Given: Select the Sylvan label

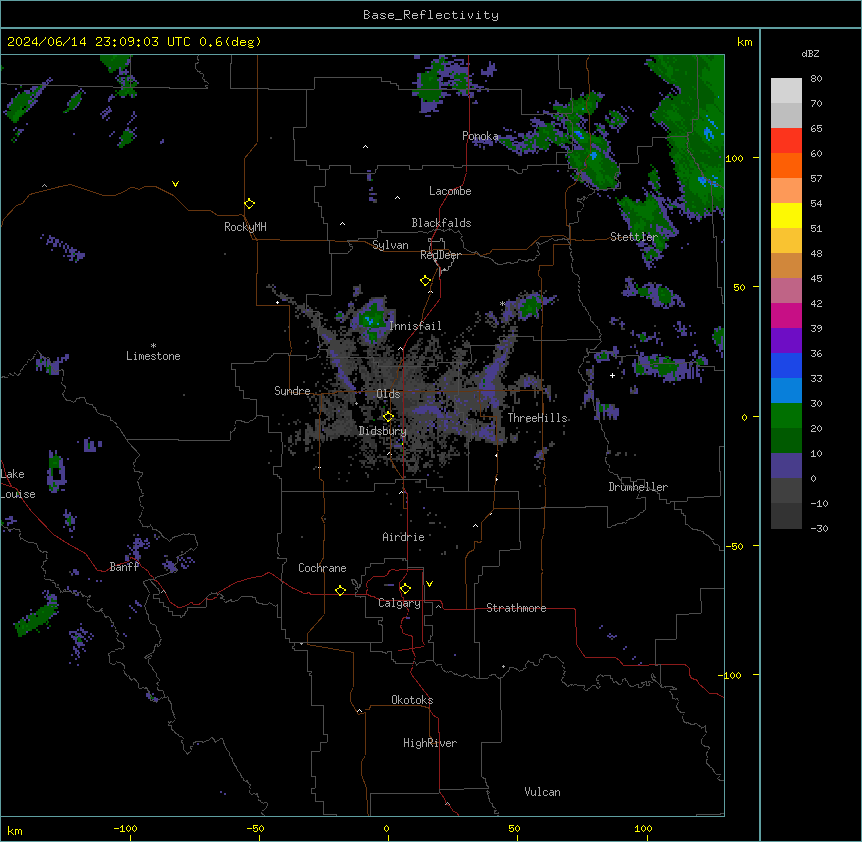Looking at the screenshot, I should tap(390, 245).
